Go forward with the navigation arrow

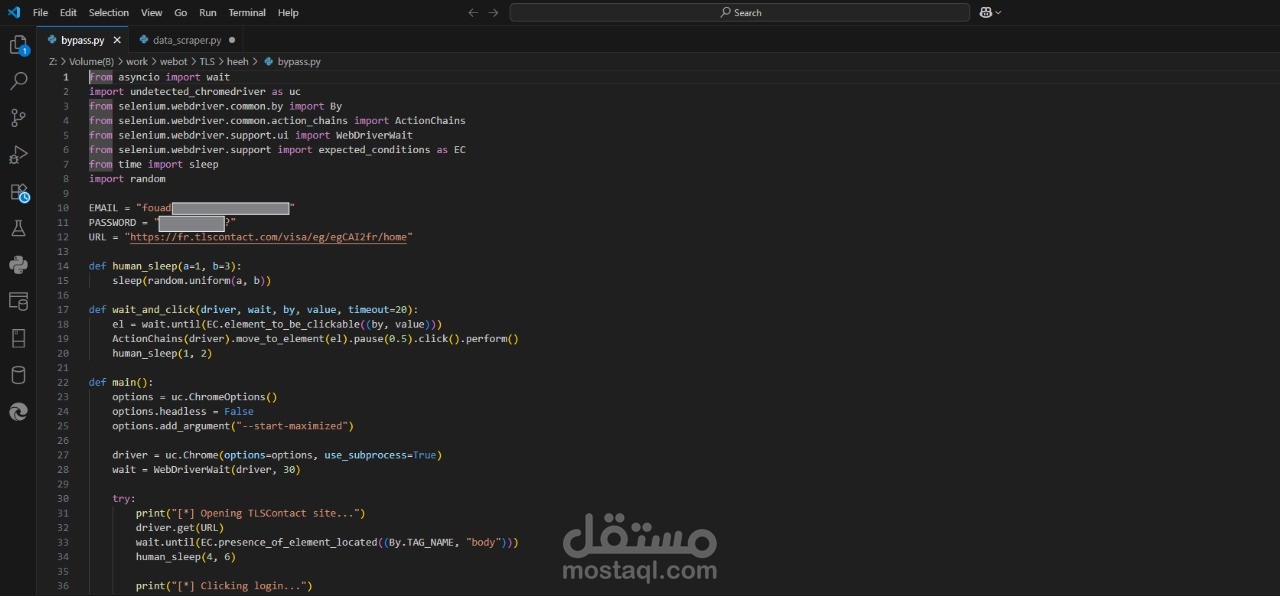pyautogui.click(x=493, y=12)
